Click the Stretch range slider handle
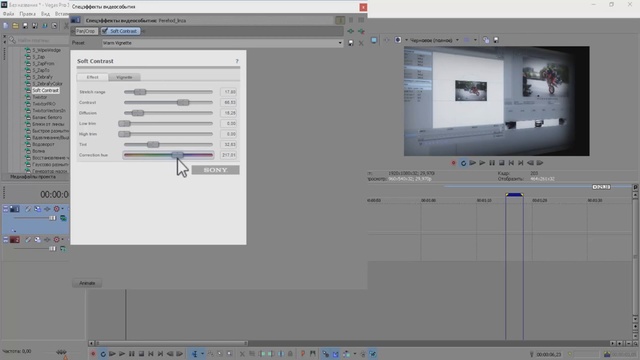Screen dimensions: 640x360 pyautogui.click(x=140, y=92)
